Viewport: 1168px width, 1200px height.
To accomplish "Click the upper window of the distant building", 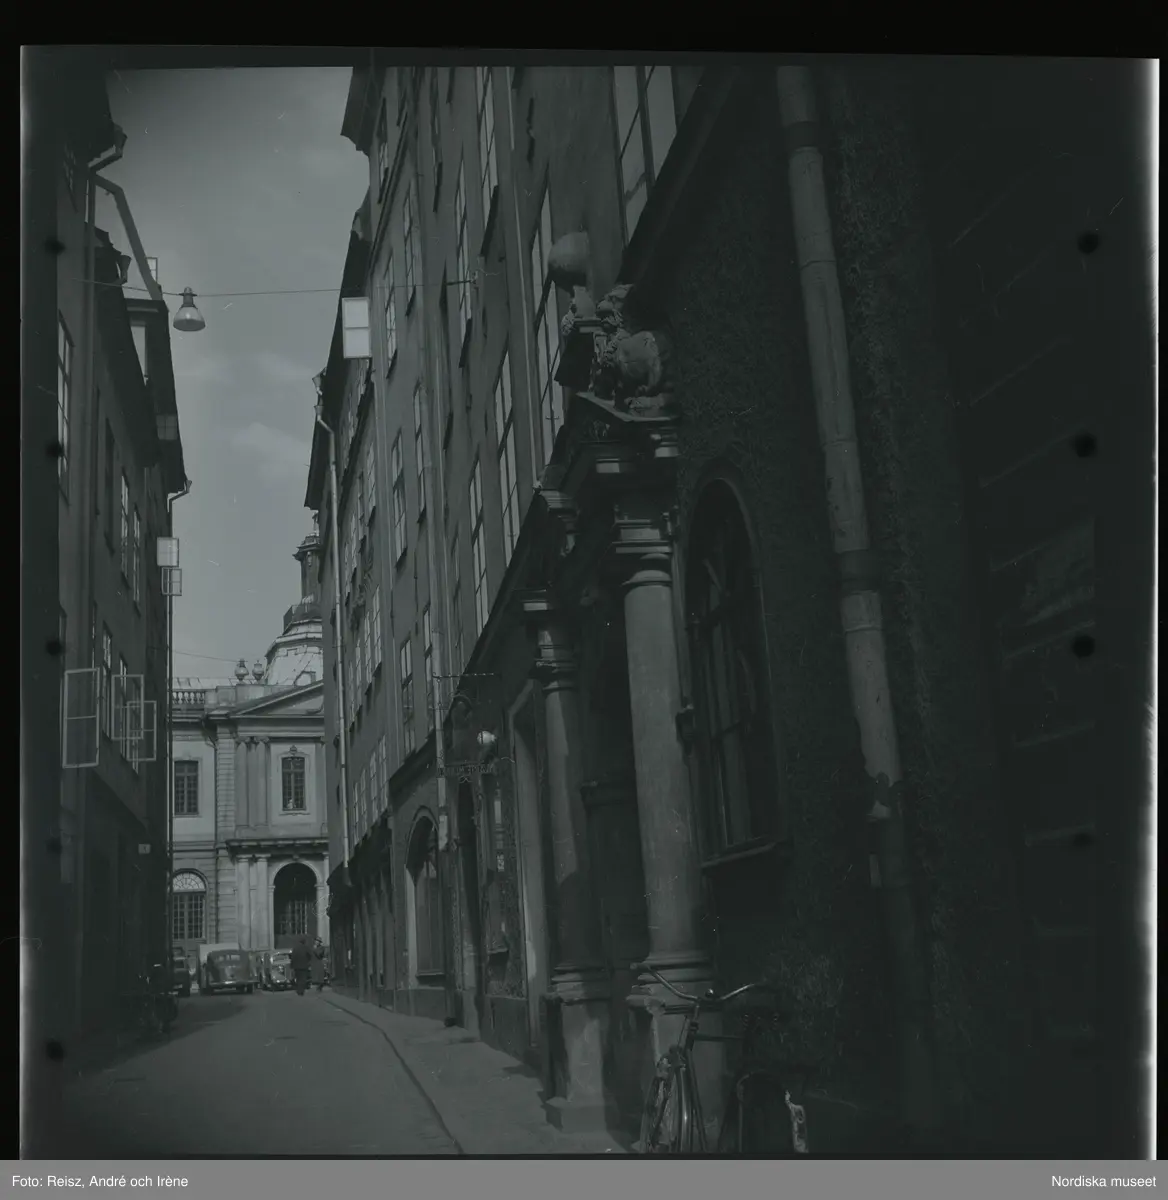I will [293, 783].
